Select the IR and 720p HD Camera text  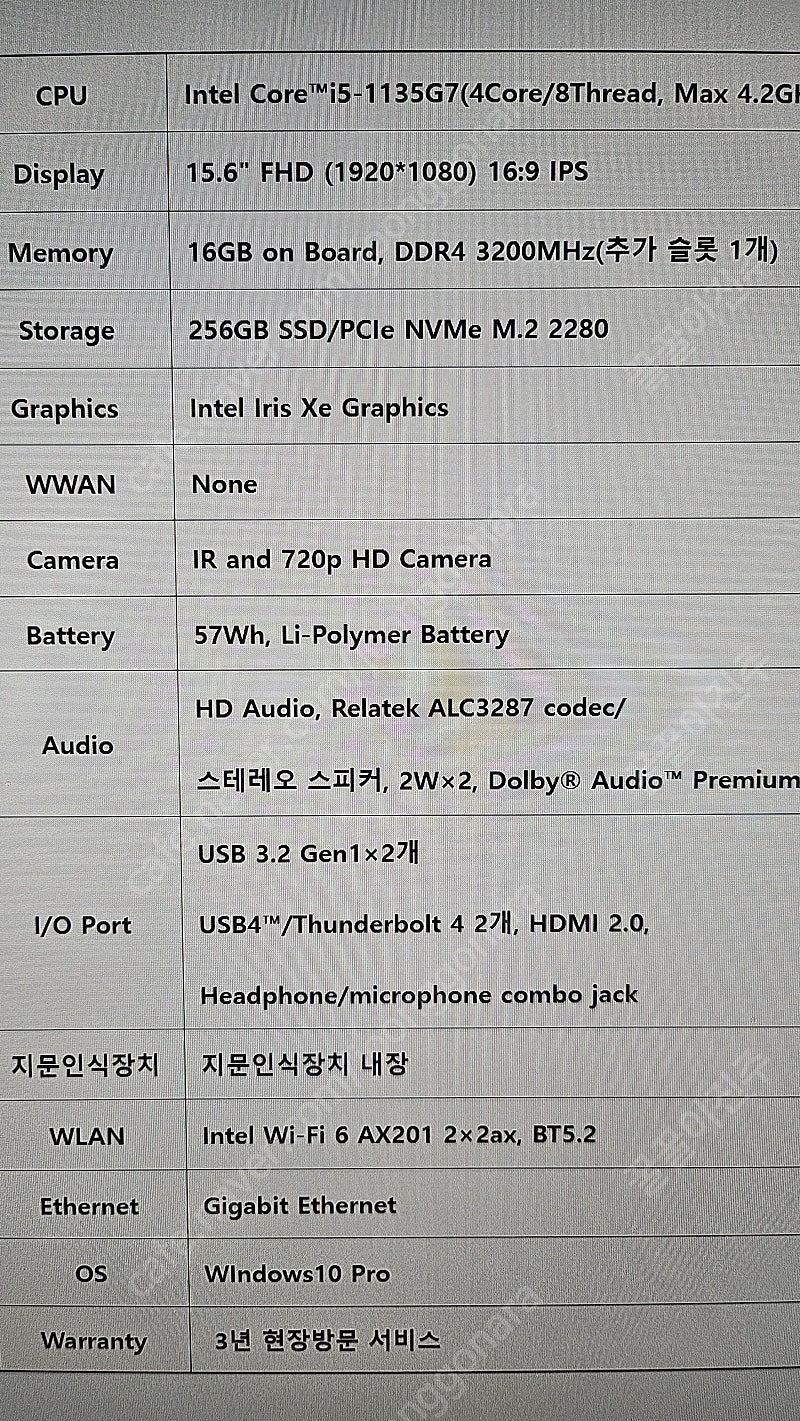pyautogui.click(x=341, y=559)
